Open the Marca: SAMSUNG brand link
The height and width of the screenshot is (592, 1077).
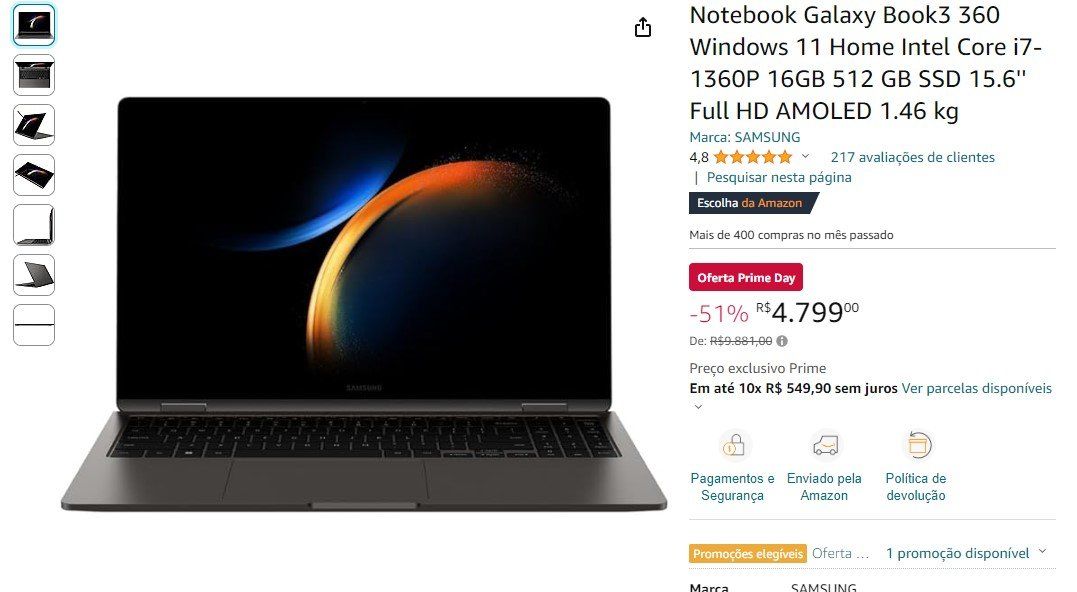pos(745,137)
